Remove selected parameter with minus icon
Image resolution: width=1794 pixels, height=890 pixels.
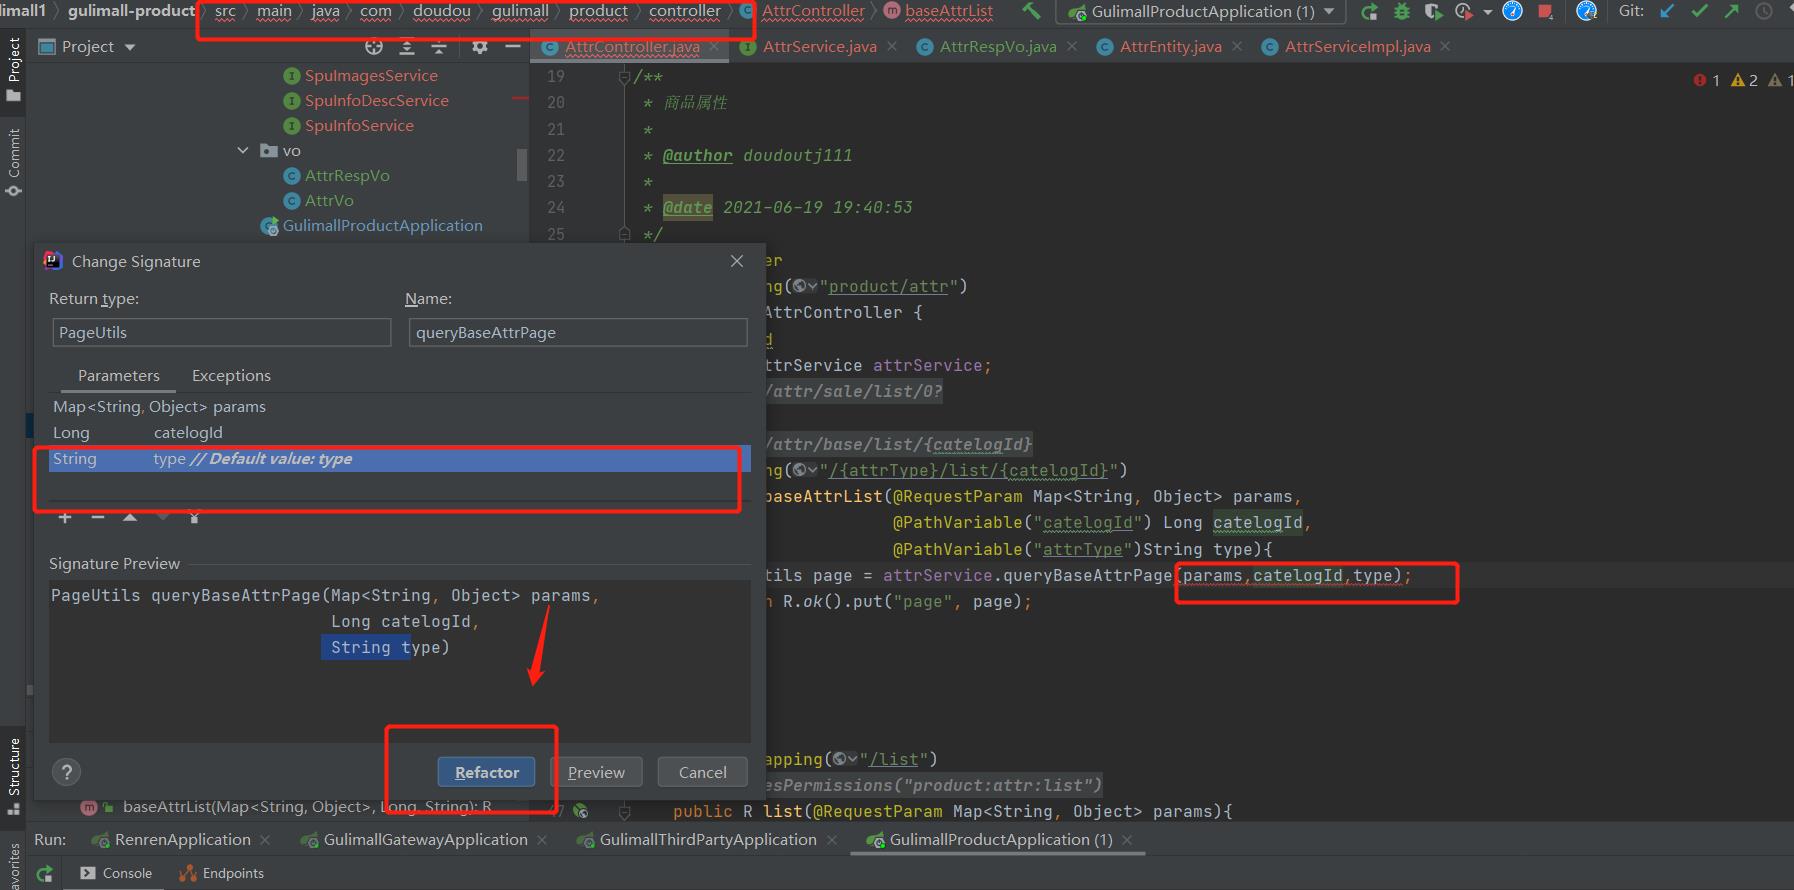[97, 517]
